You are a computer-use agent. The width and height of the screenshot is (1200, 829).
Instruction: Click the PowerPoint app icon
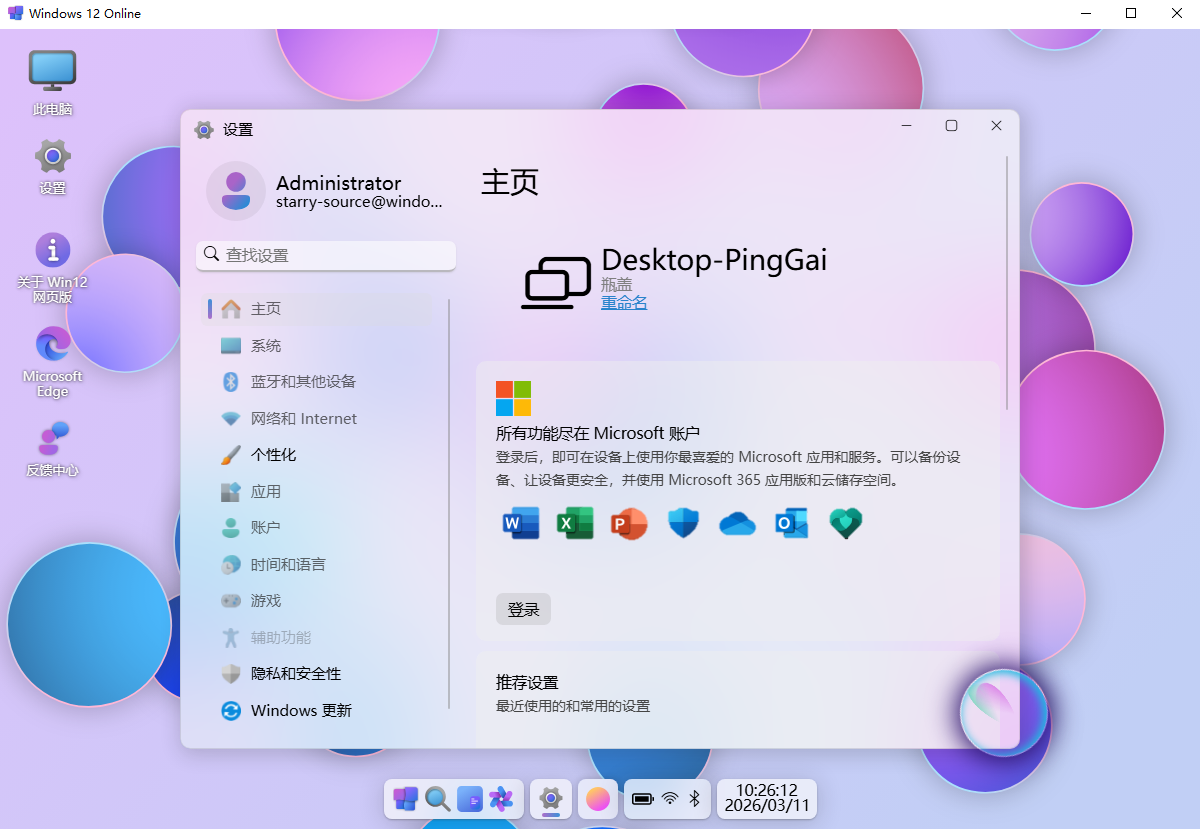click(629, 523)
